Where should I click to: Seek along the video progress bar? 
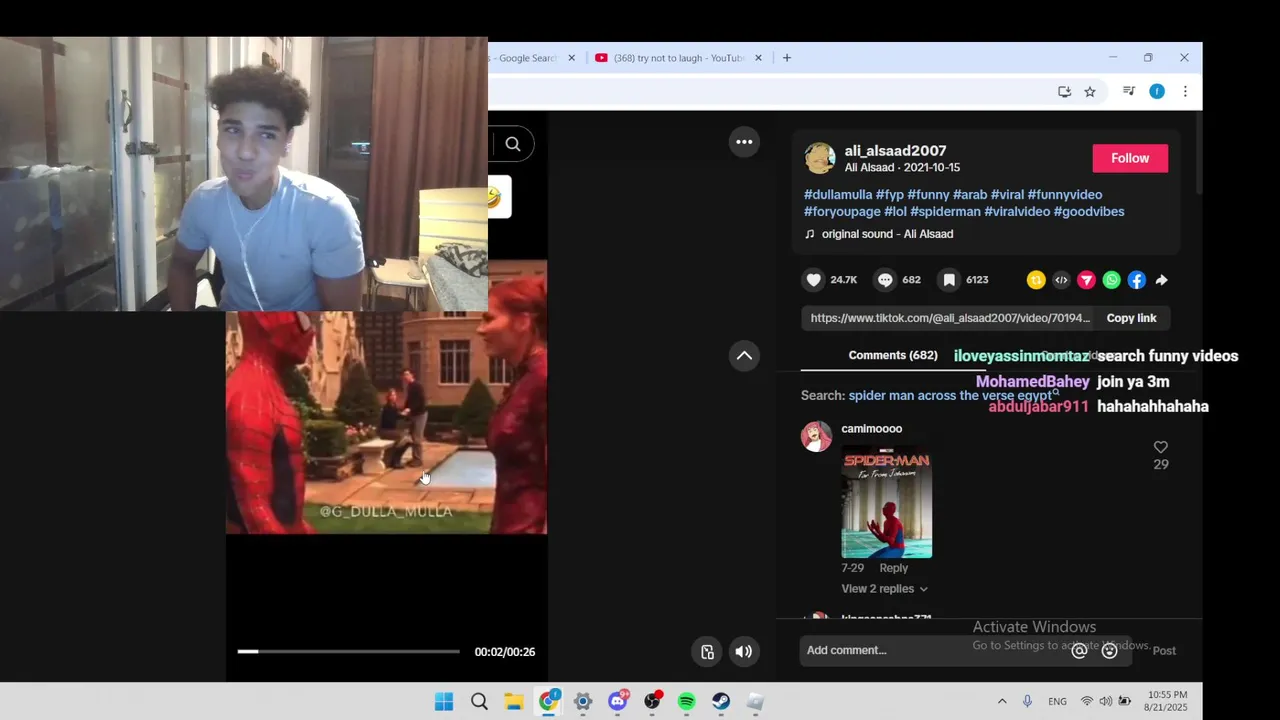coord(348,651)
